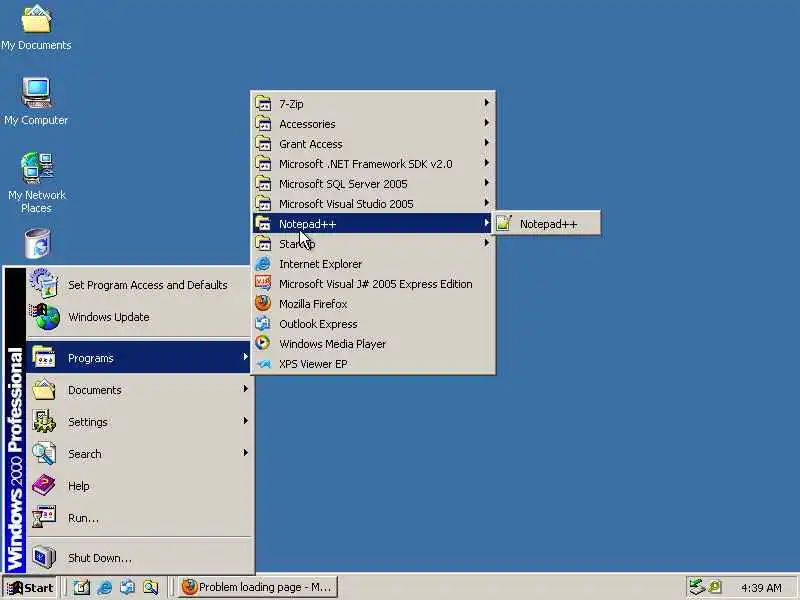This screenshot has height=600, width=800.
Task: Click the Help book icon in Start menu
Action: [44, 485]
